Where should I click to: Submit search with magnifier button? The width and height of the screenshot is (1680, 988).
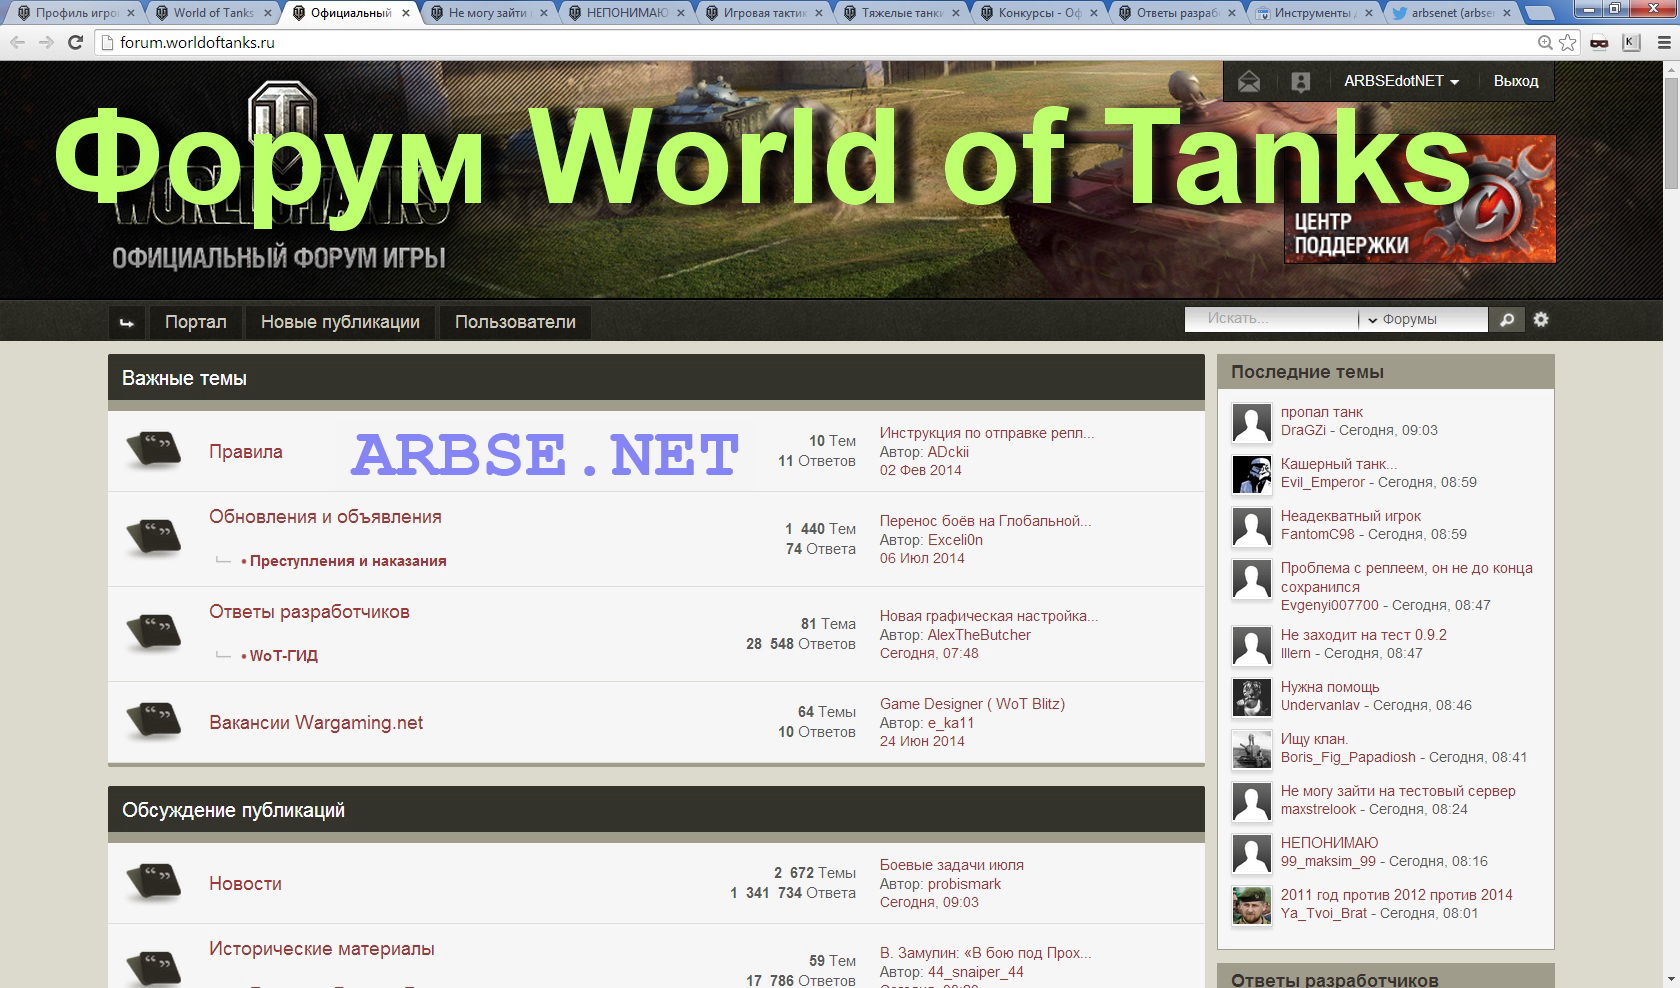(1506, 319)
